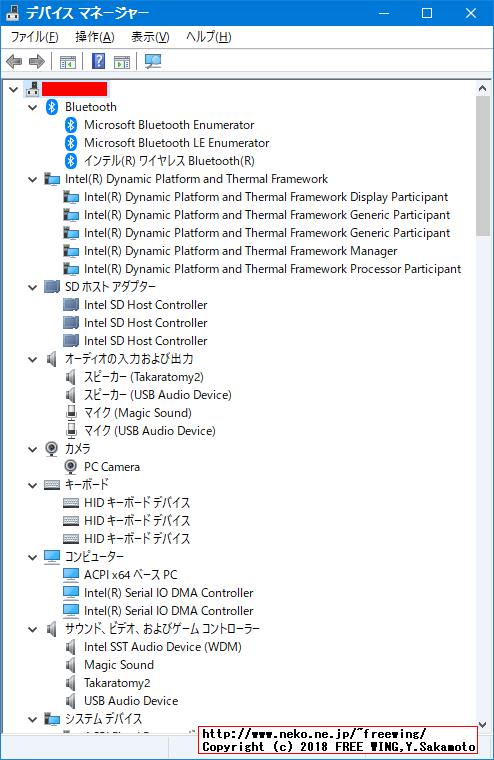The width and height of the screenshot is (494, 760).
Task: Toggle the console tree pane toolbar icon
Action: tap(67, 62)
